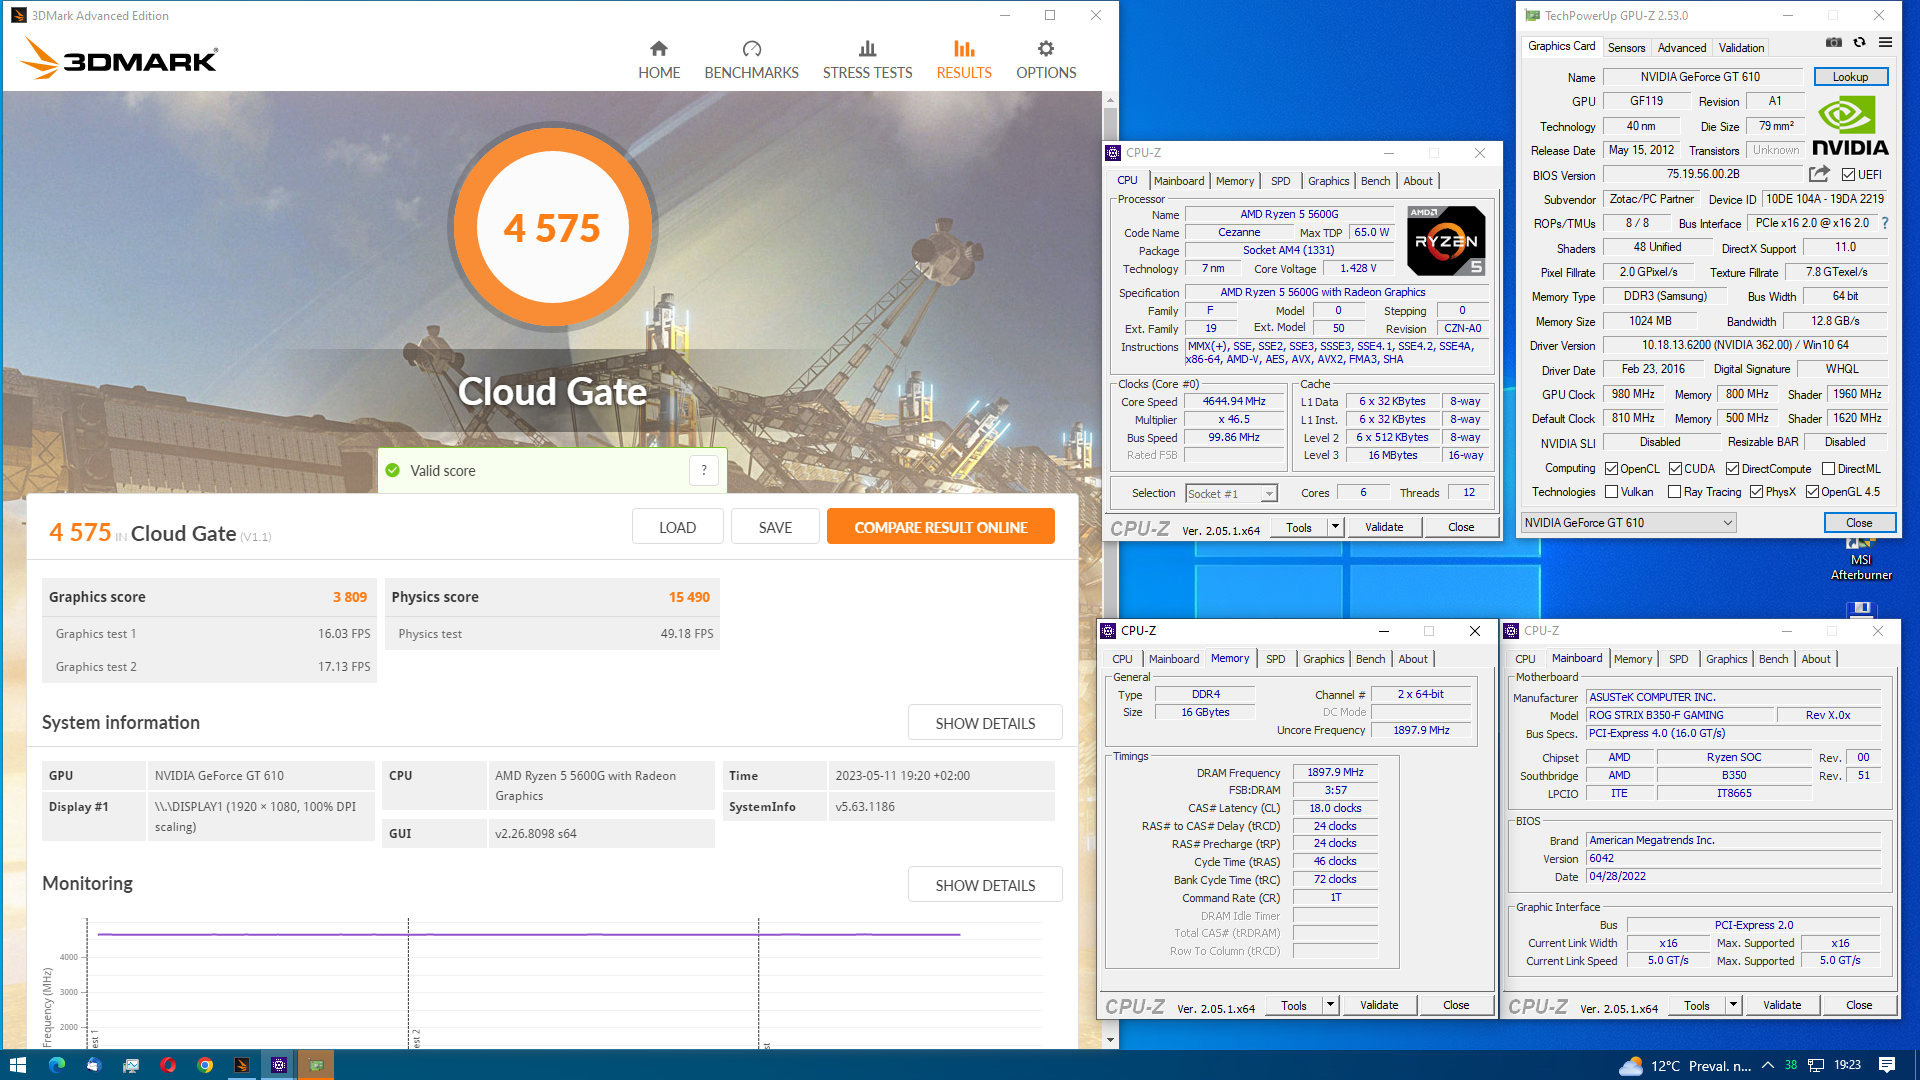Toggle the UEFI checkbox in GPU-Z
Screen dimensions: 1920x1080
coord(1848,175)
